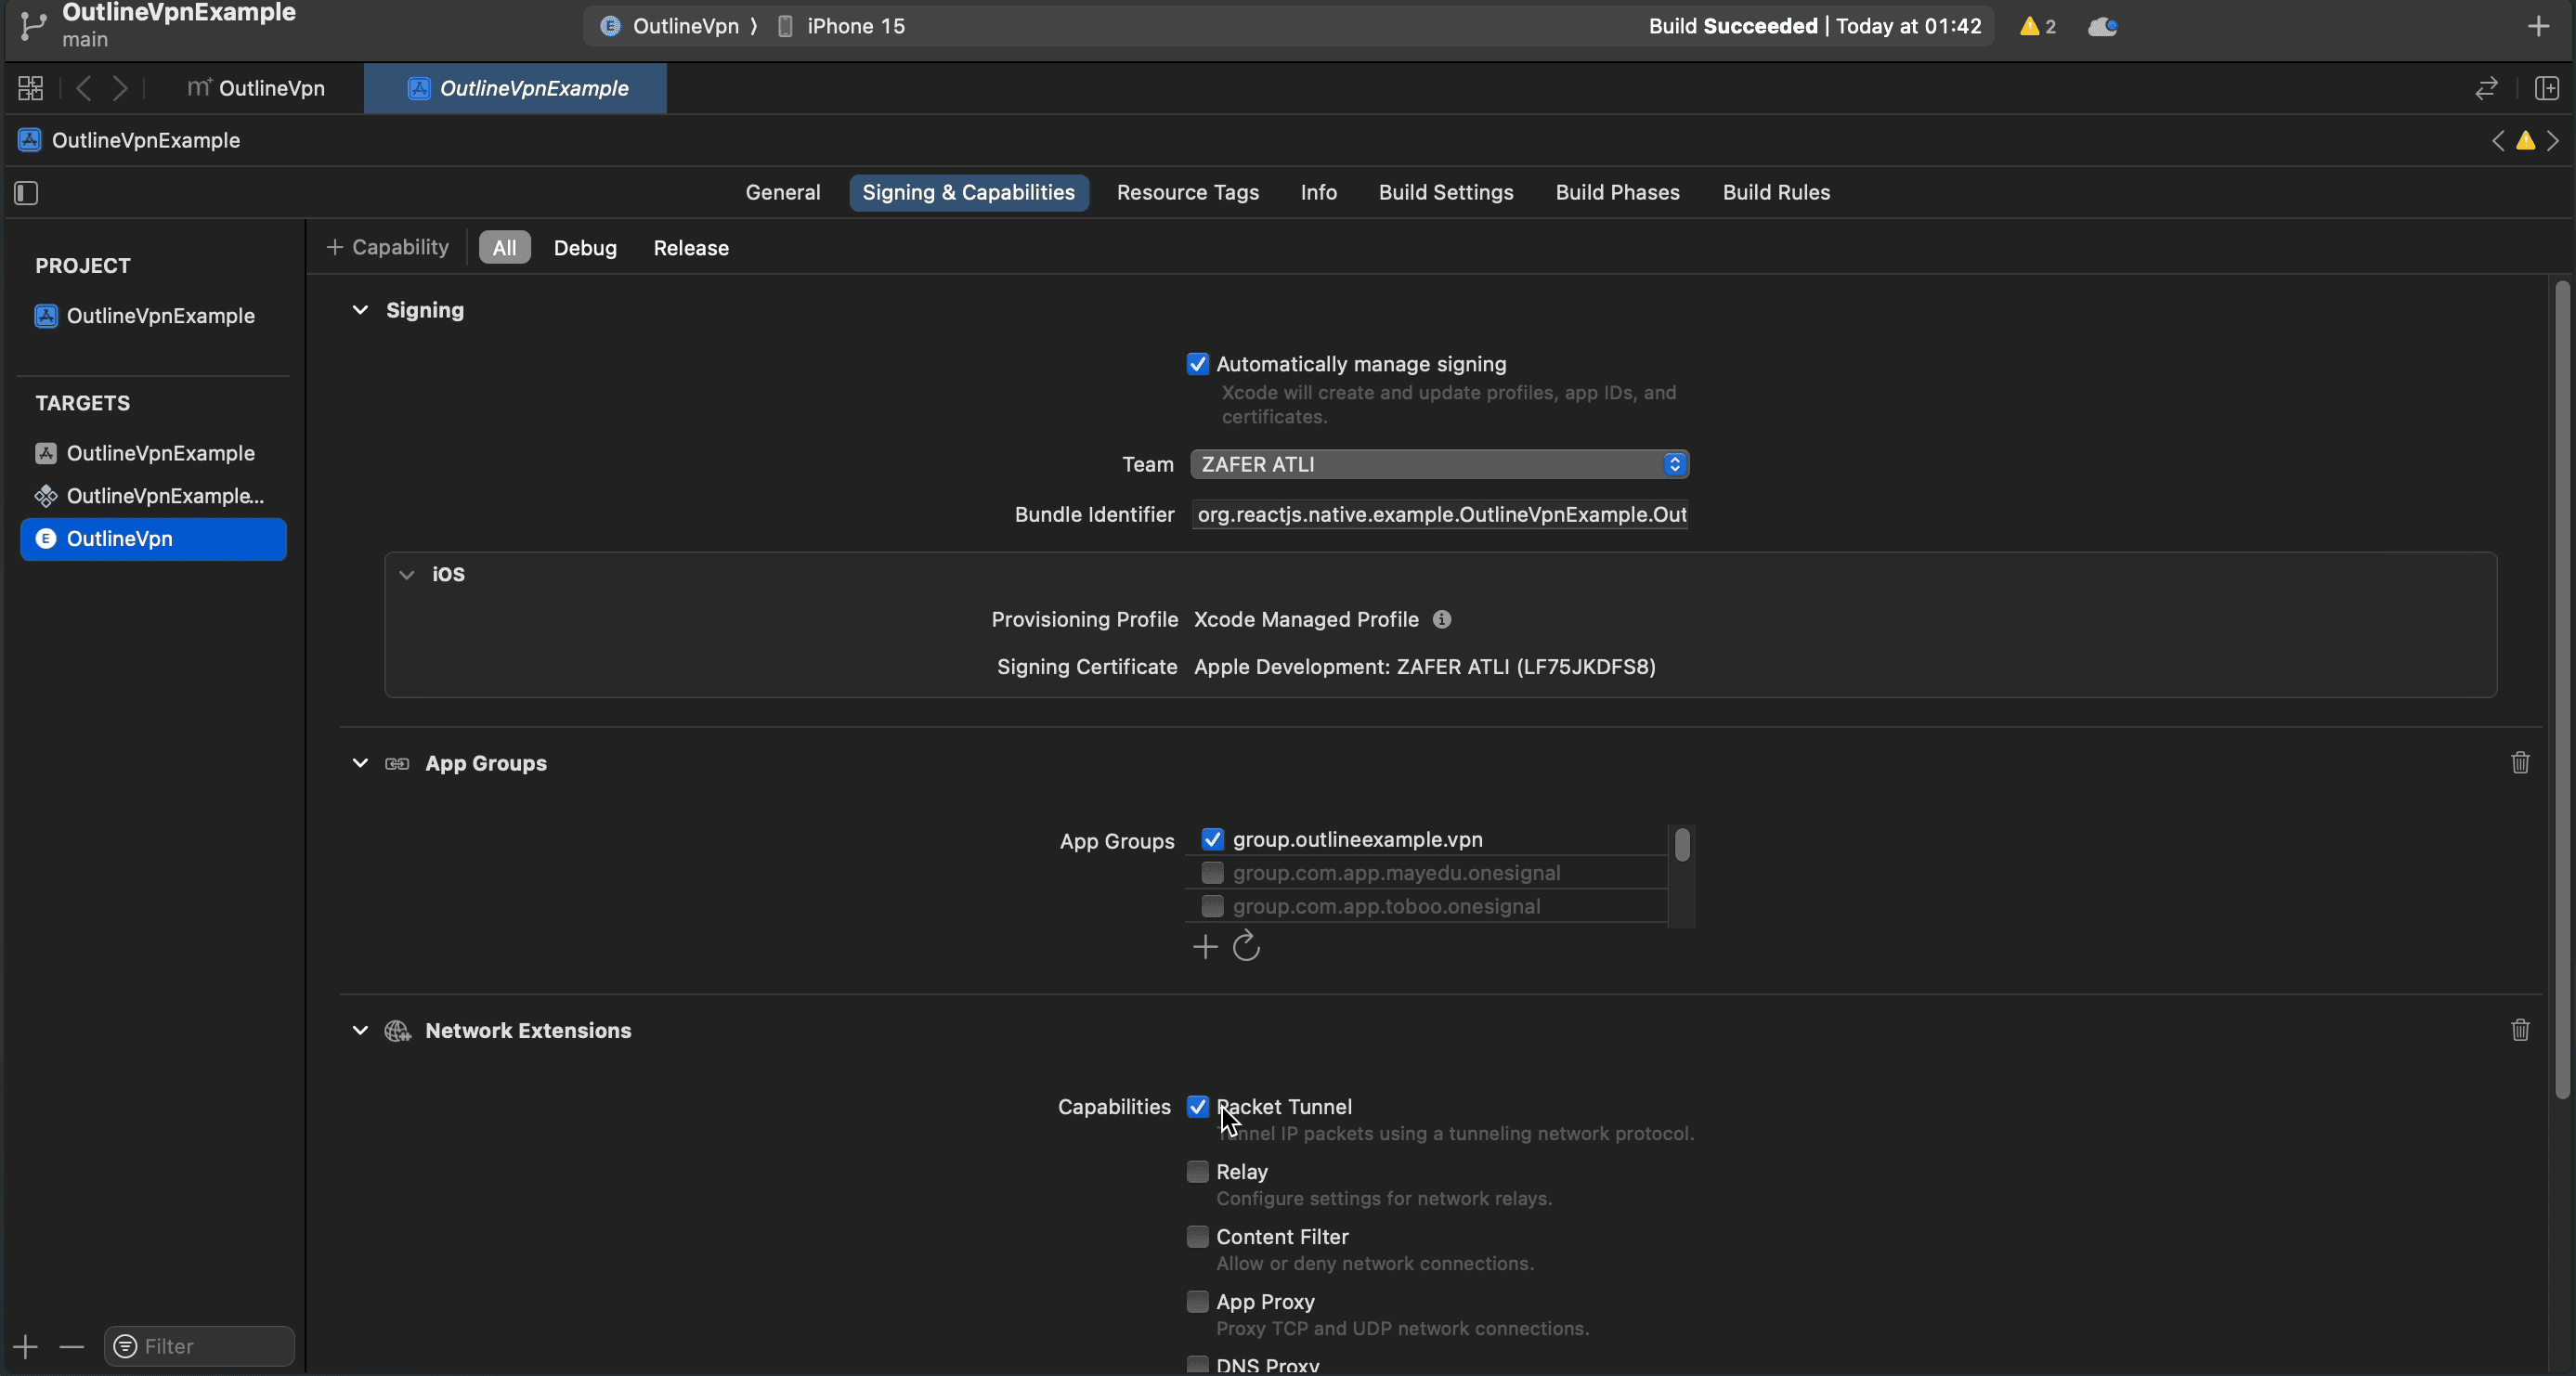Collapse the Signing section
The width and height of the screenshot is (2576, 1376).
[360, 310]
